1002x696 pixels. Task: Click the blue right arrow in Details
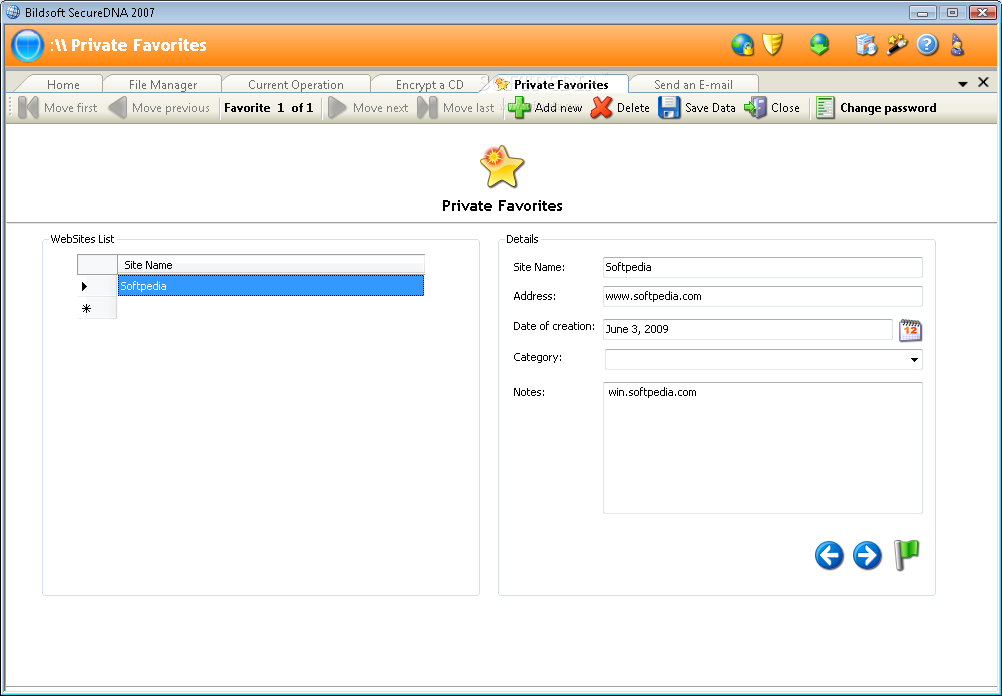867,555
